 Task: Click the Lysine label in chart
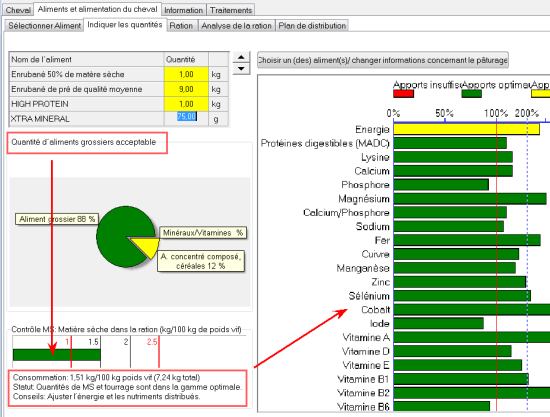pyautogui.click(x=375, y=157)
